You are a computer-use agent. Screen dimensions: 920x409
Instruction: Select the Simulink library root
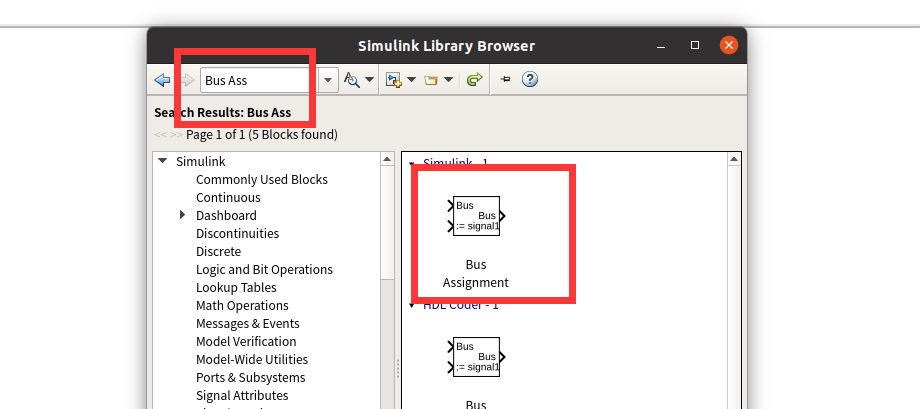click(201, 161)
